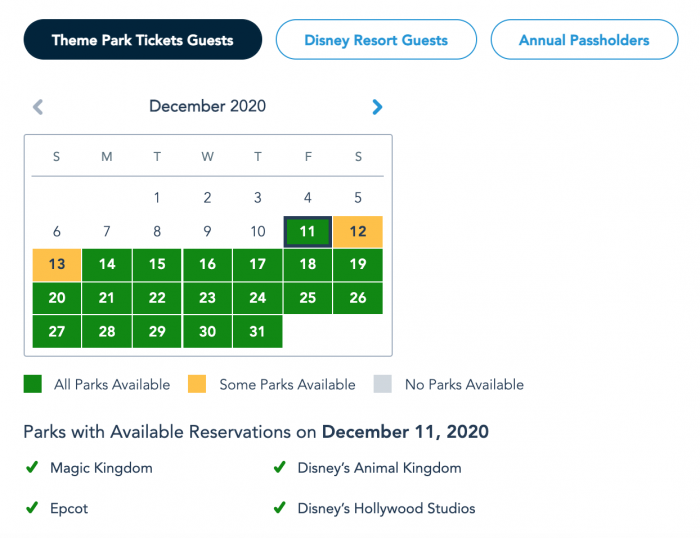
Task: Click the Disney's Hollywood Studios check mark
Action: (280, 508)
